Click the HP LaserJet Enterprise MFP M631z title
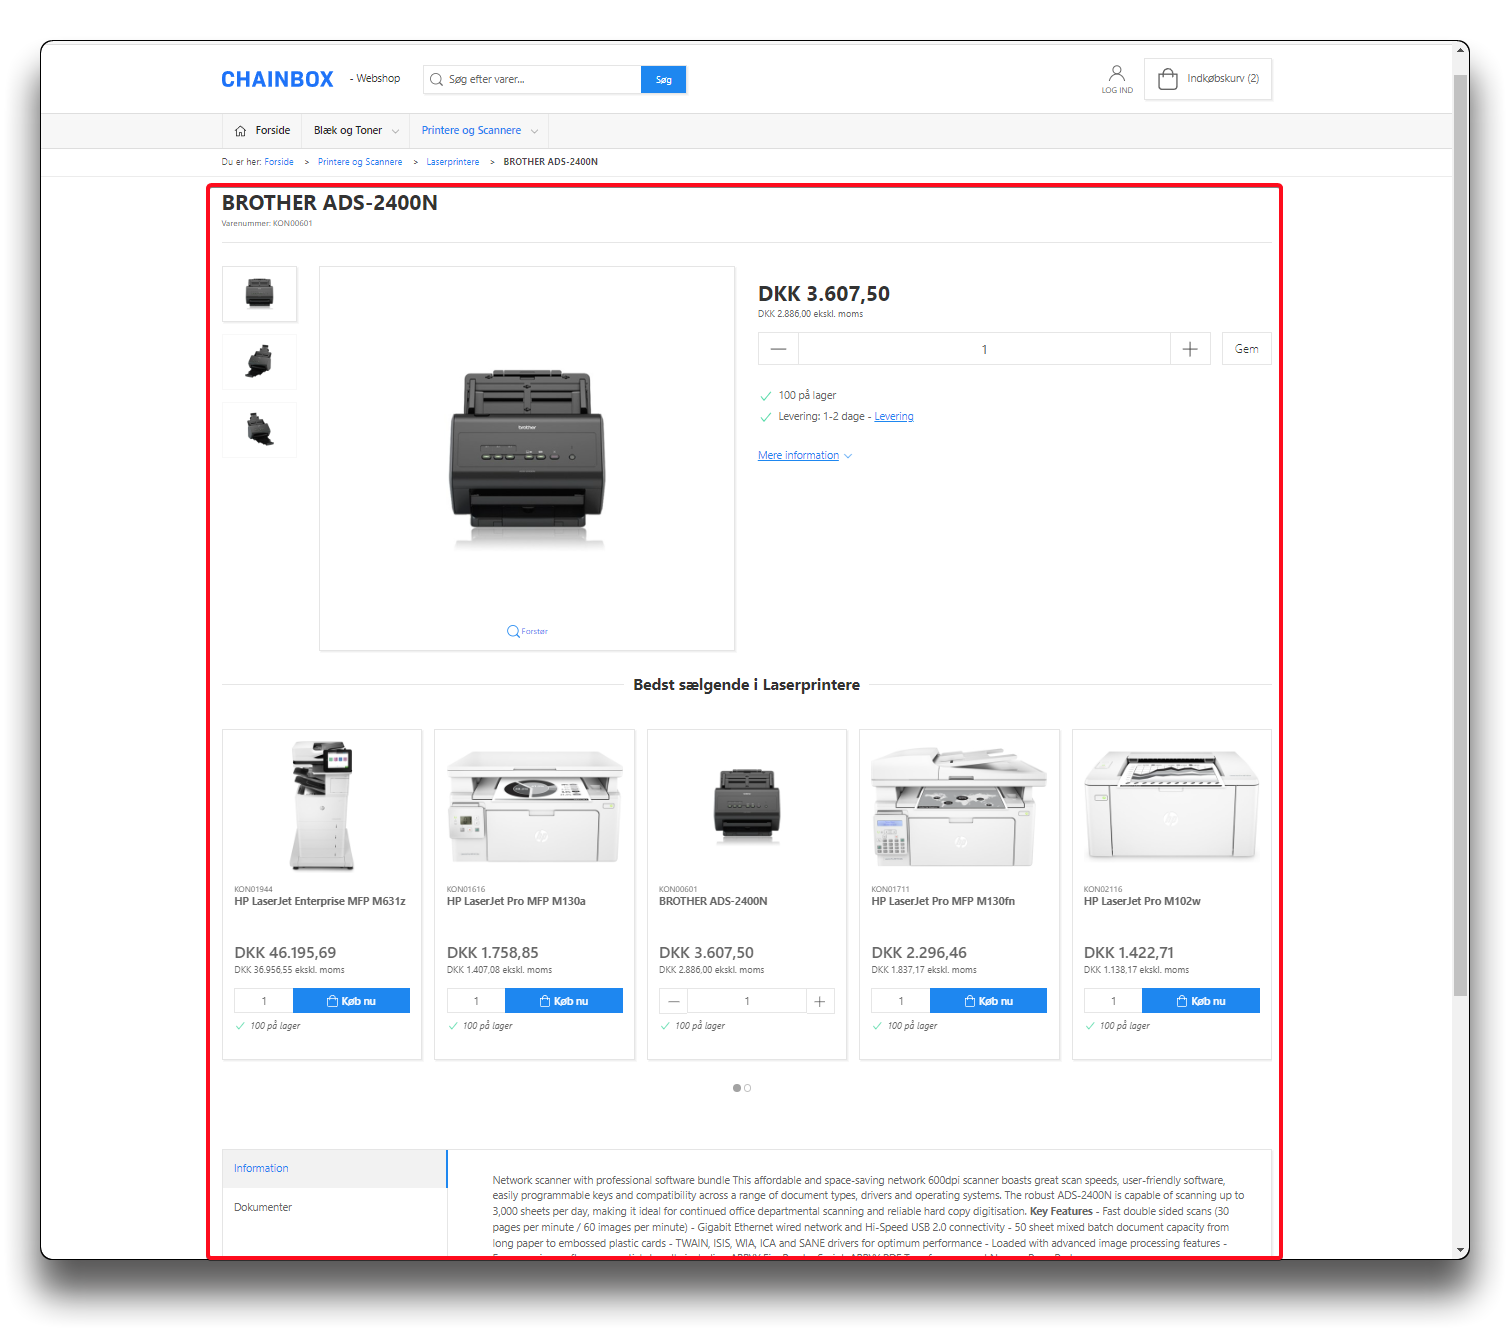 click(320, 902)
